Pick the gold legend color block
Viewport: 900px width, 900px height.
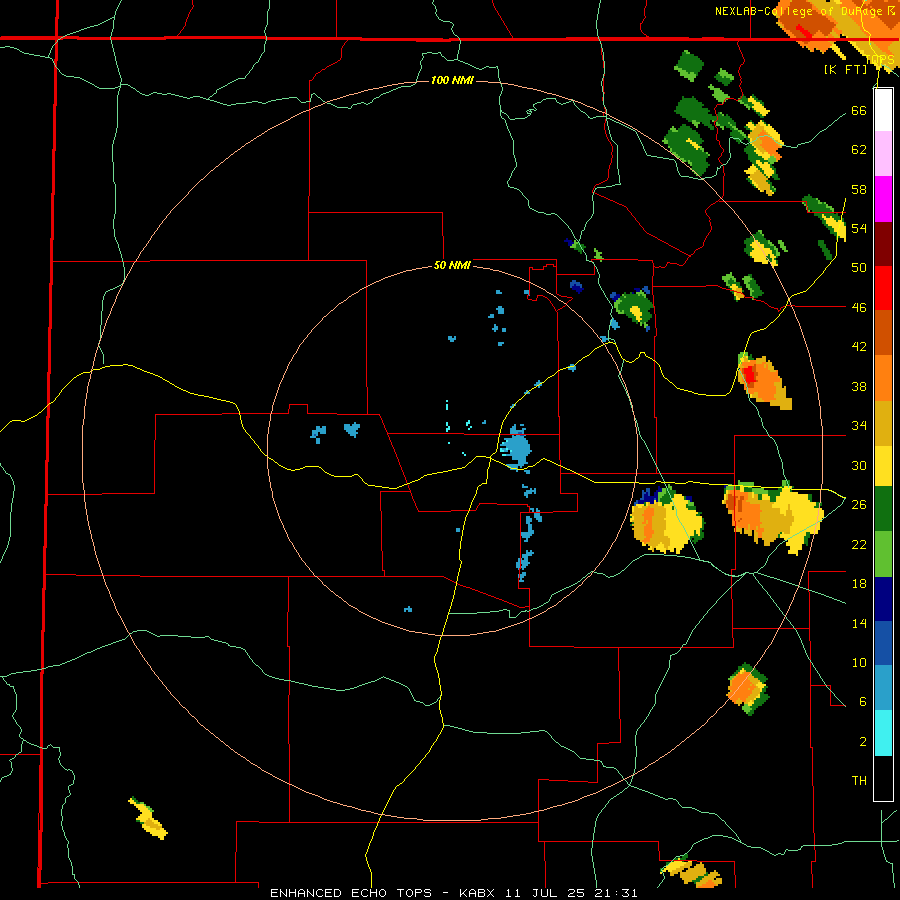coord(883,423)
